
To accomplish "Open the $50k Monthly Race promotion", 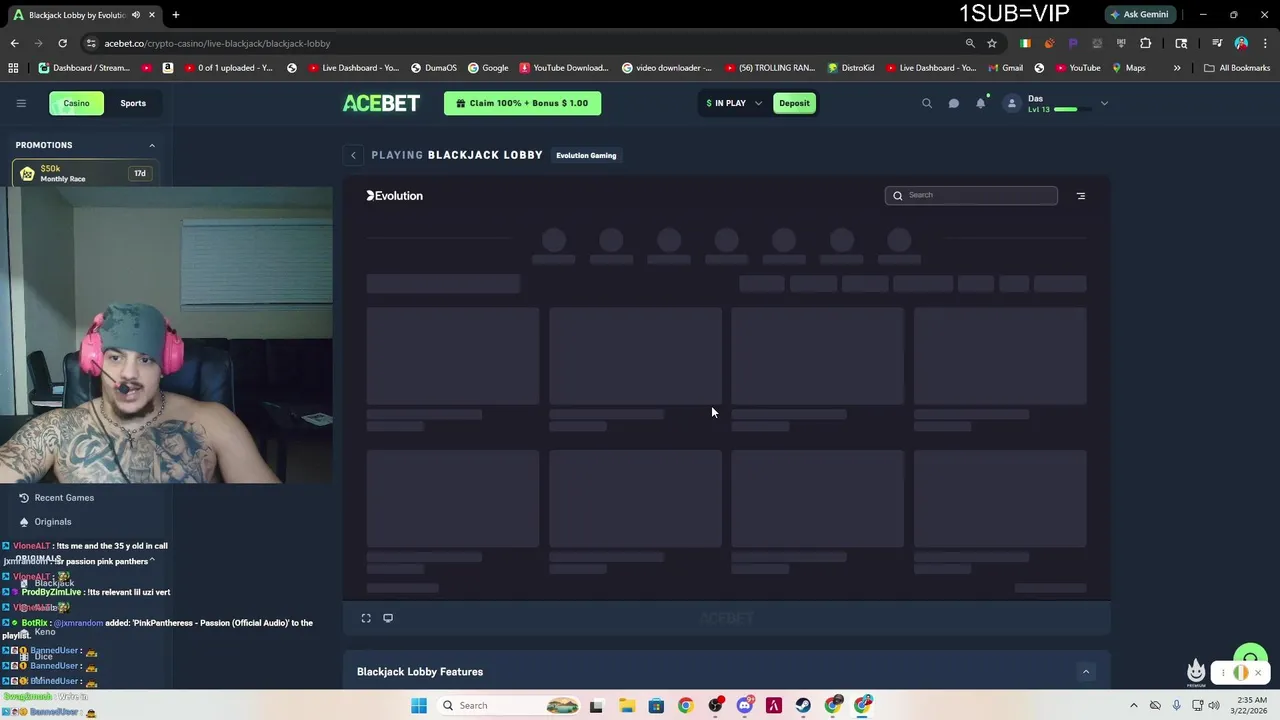I will [84, 173].
